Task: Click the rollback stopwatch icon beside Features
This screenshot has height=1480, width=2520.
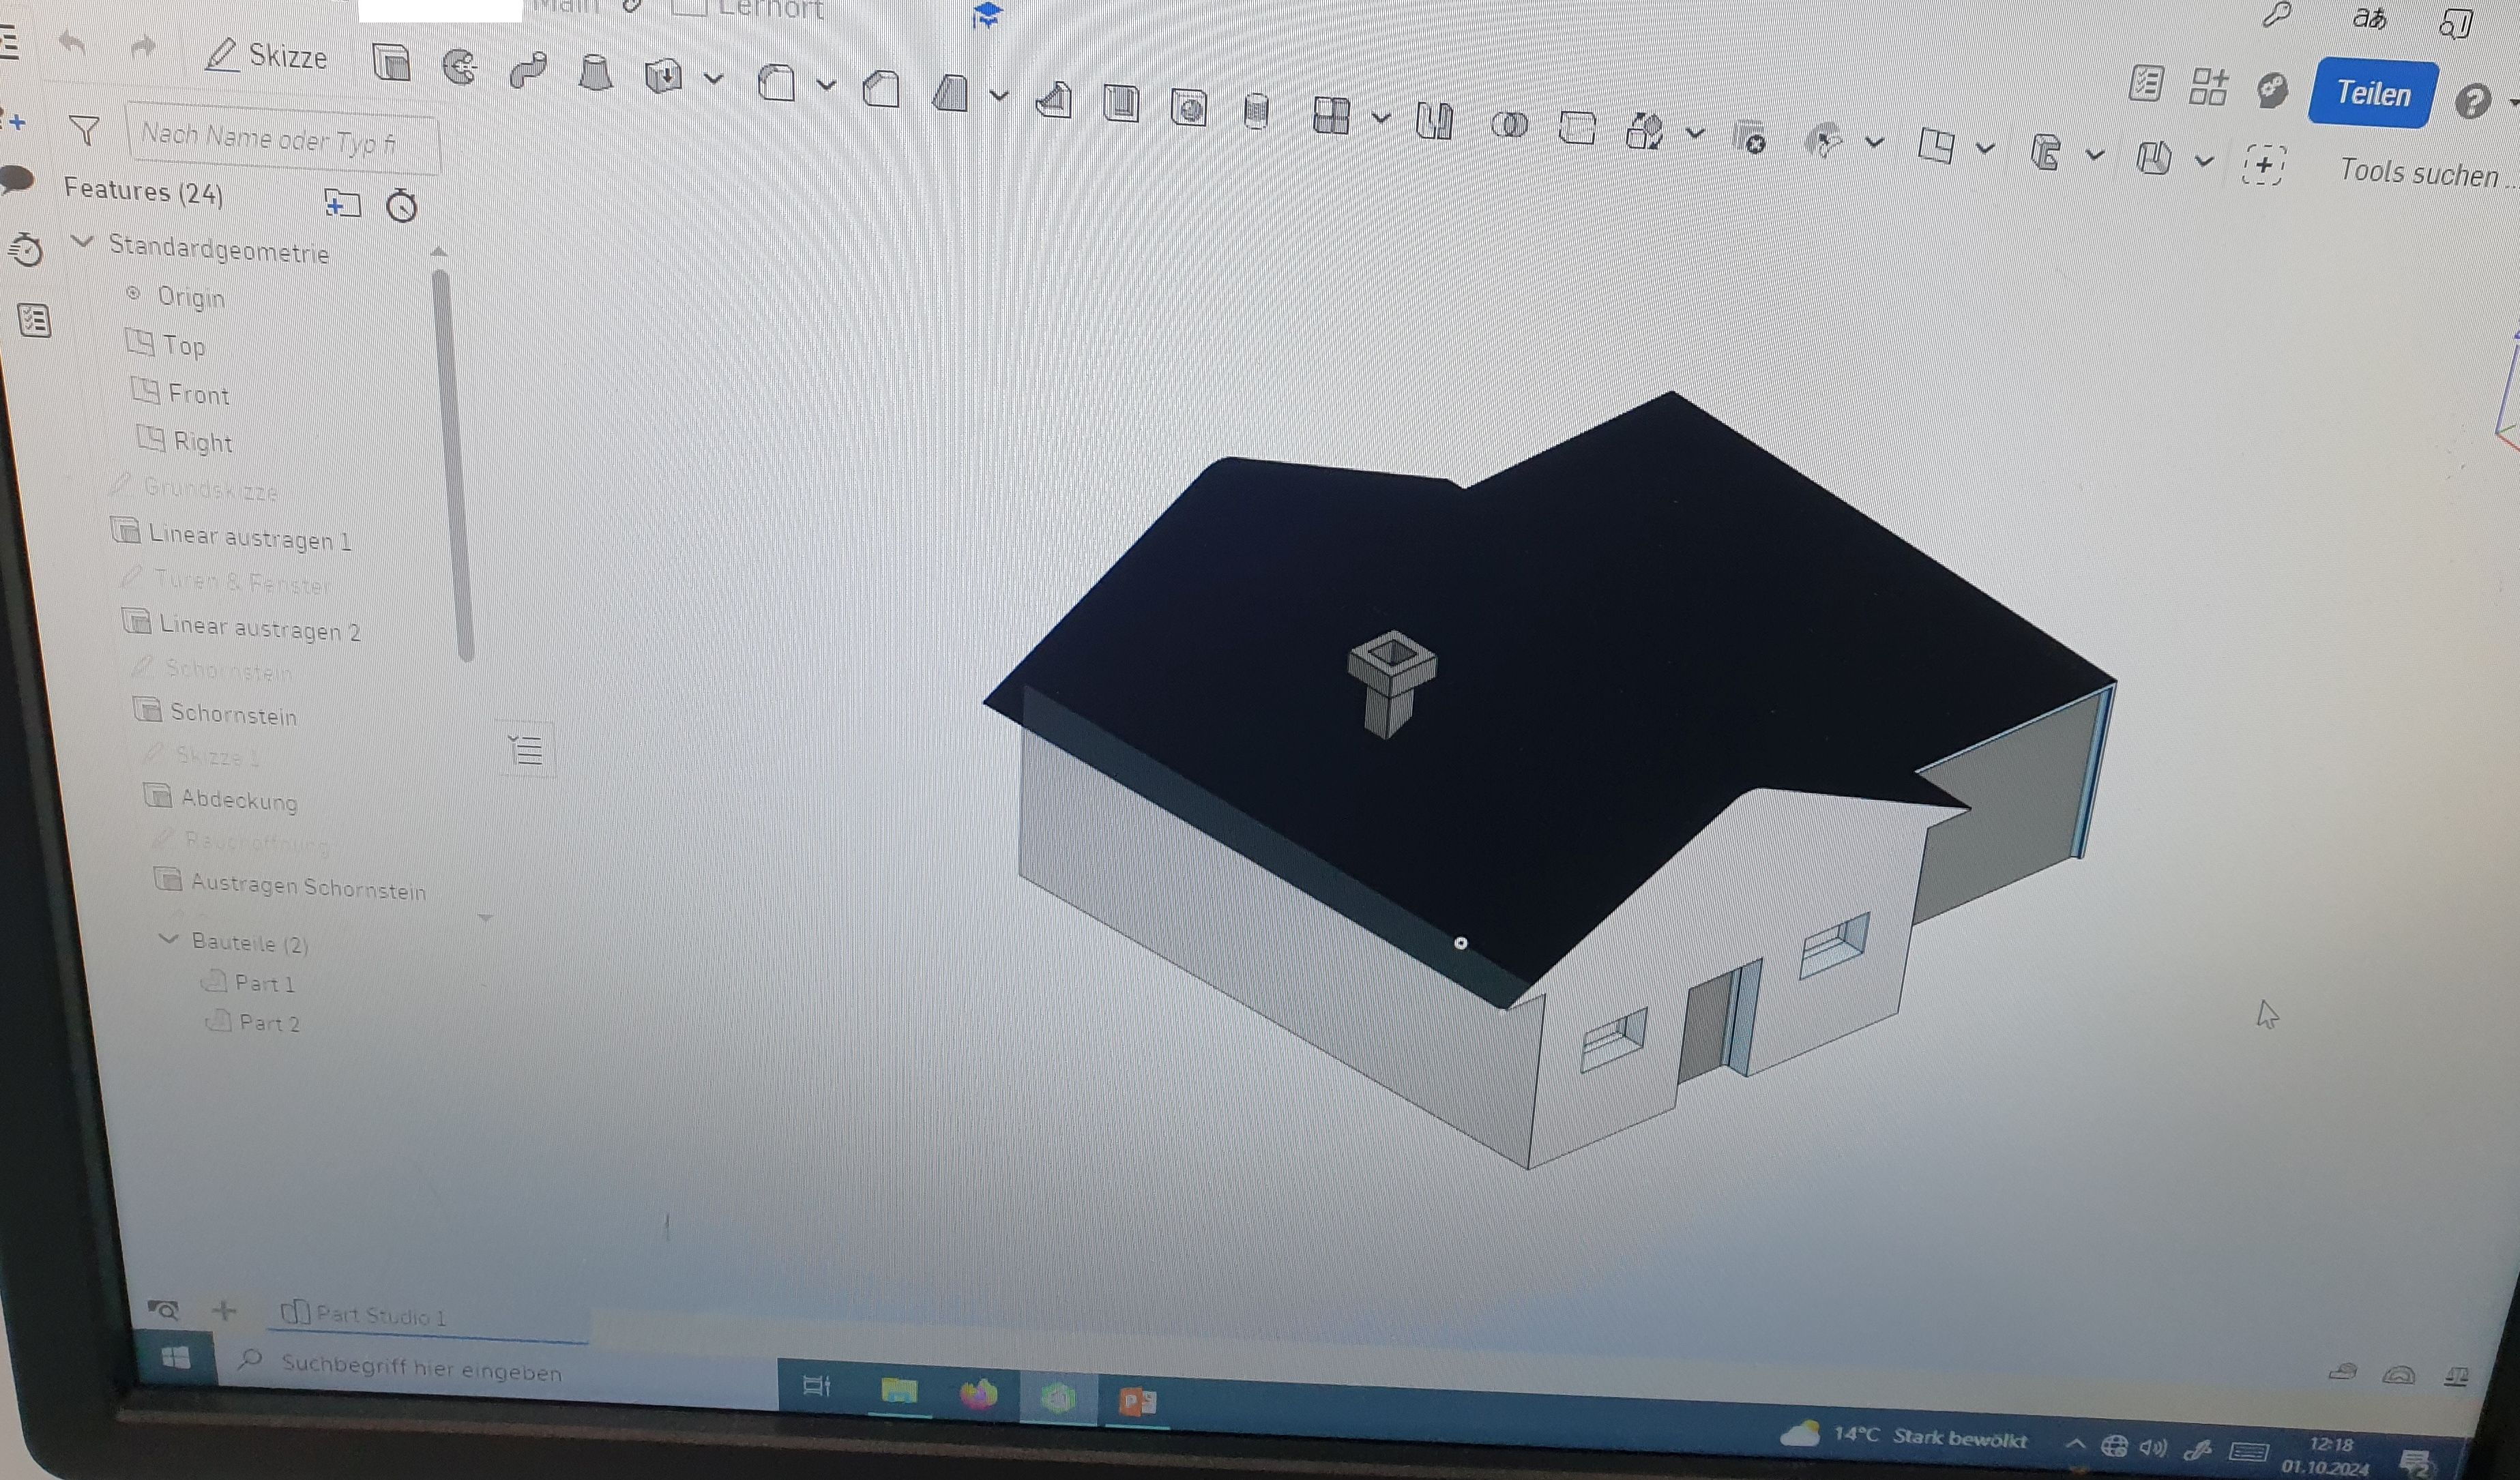Action: [x=402, y=206]
